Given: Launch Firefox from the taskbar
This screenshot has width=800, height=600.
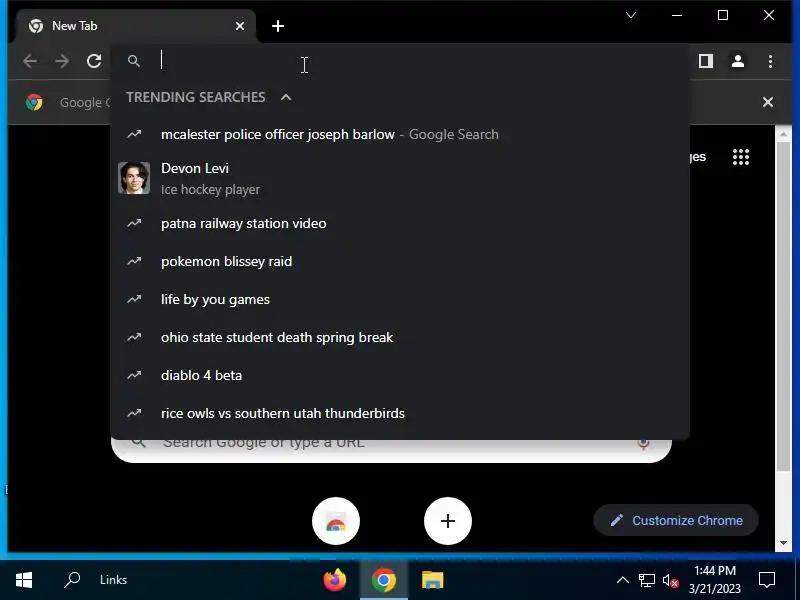Looking at the screenshot, I should click(x=335, y=580).
